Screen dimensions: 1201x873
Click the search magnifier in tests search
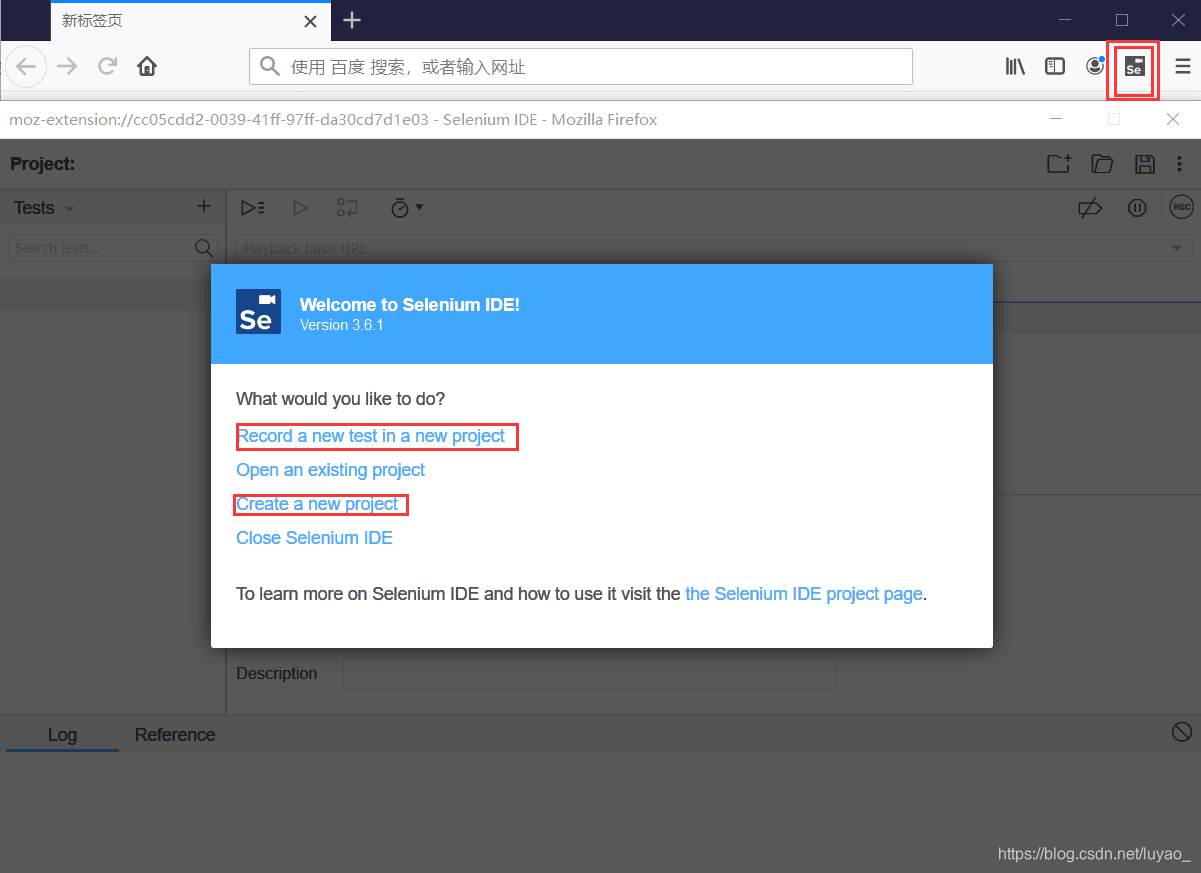(x=204, y=248)
